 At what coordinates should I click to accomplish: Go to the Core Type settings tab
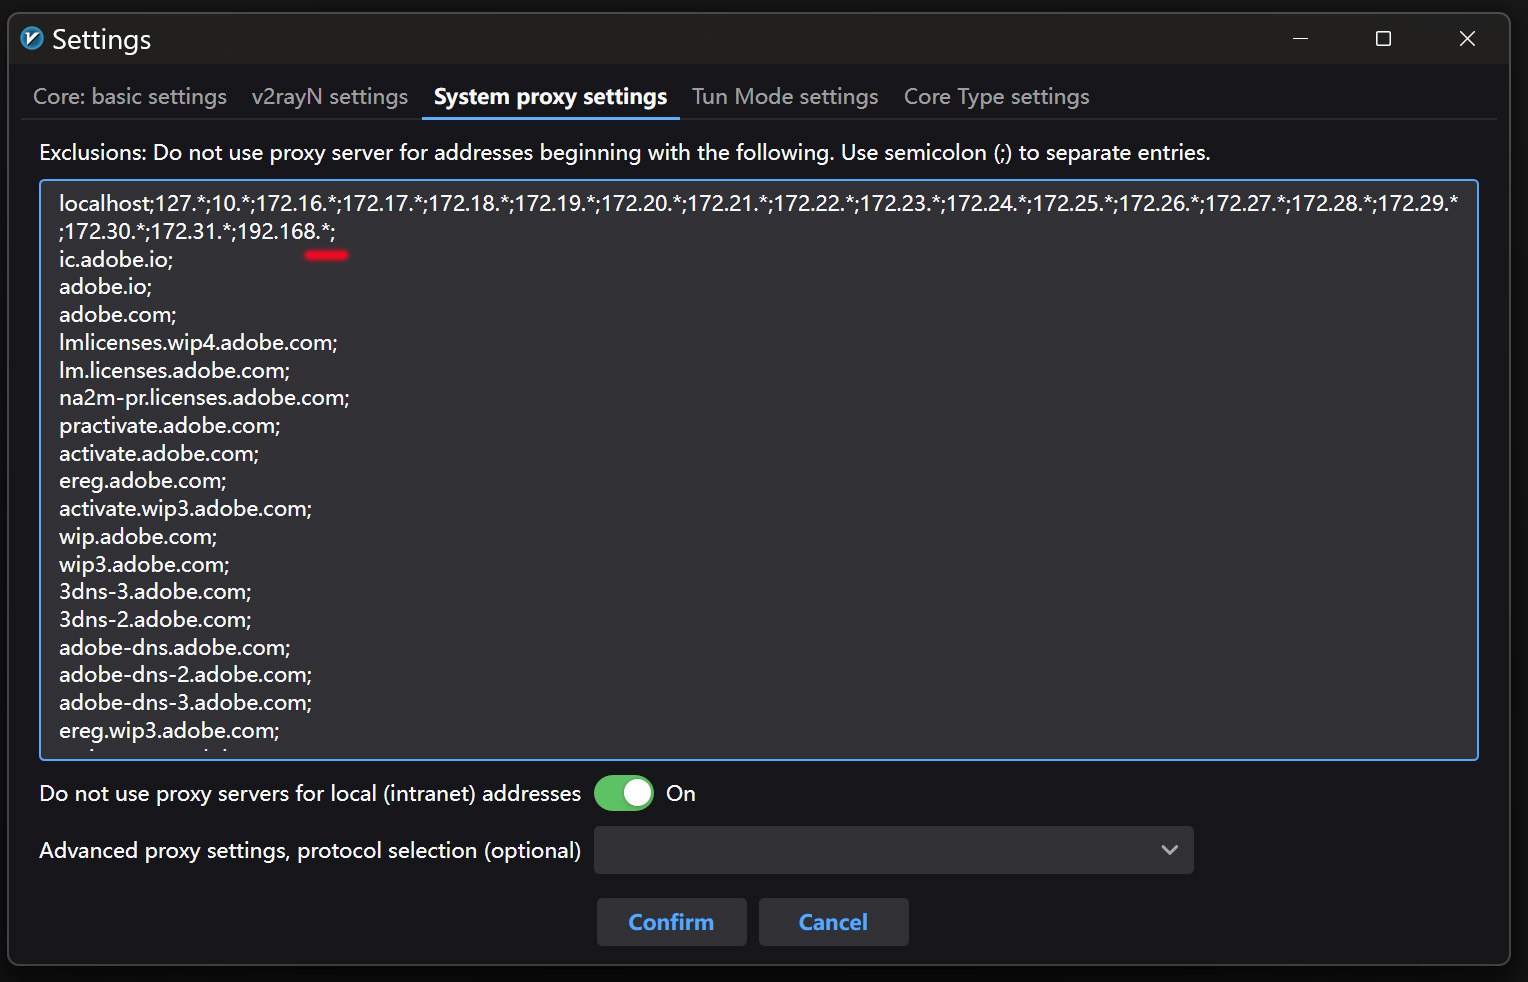[997, 97]
